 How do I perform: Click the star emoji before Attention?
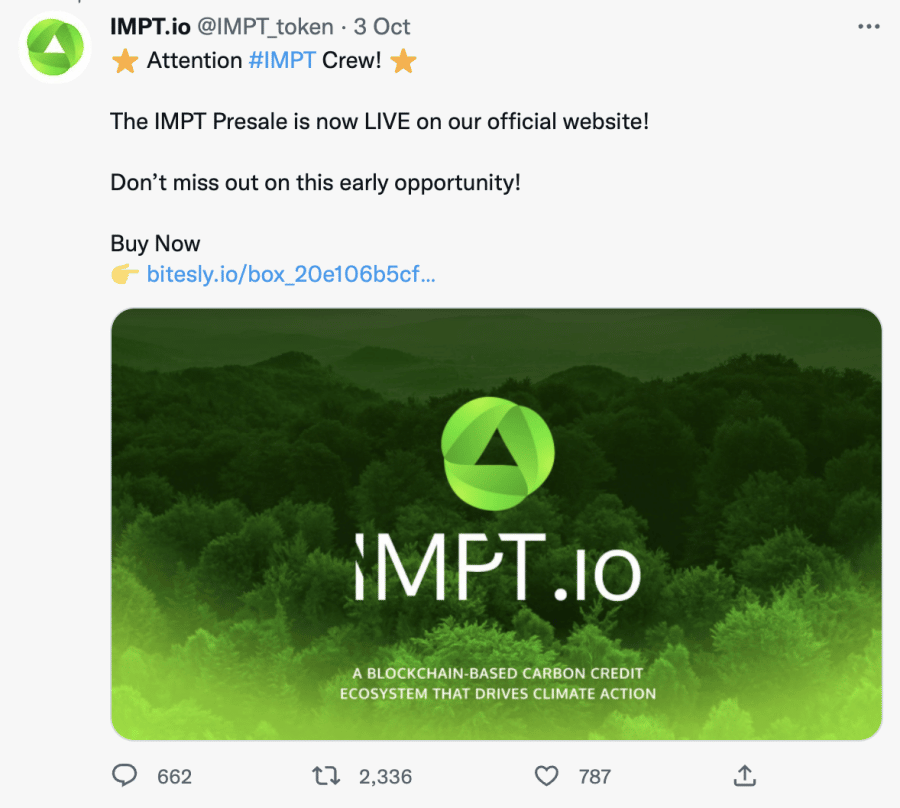pyautogui.click(x=125, y=61)
